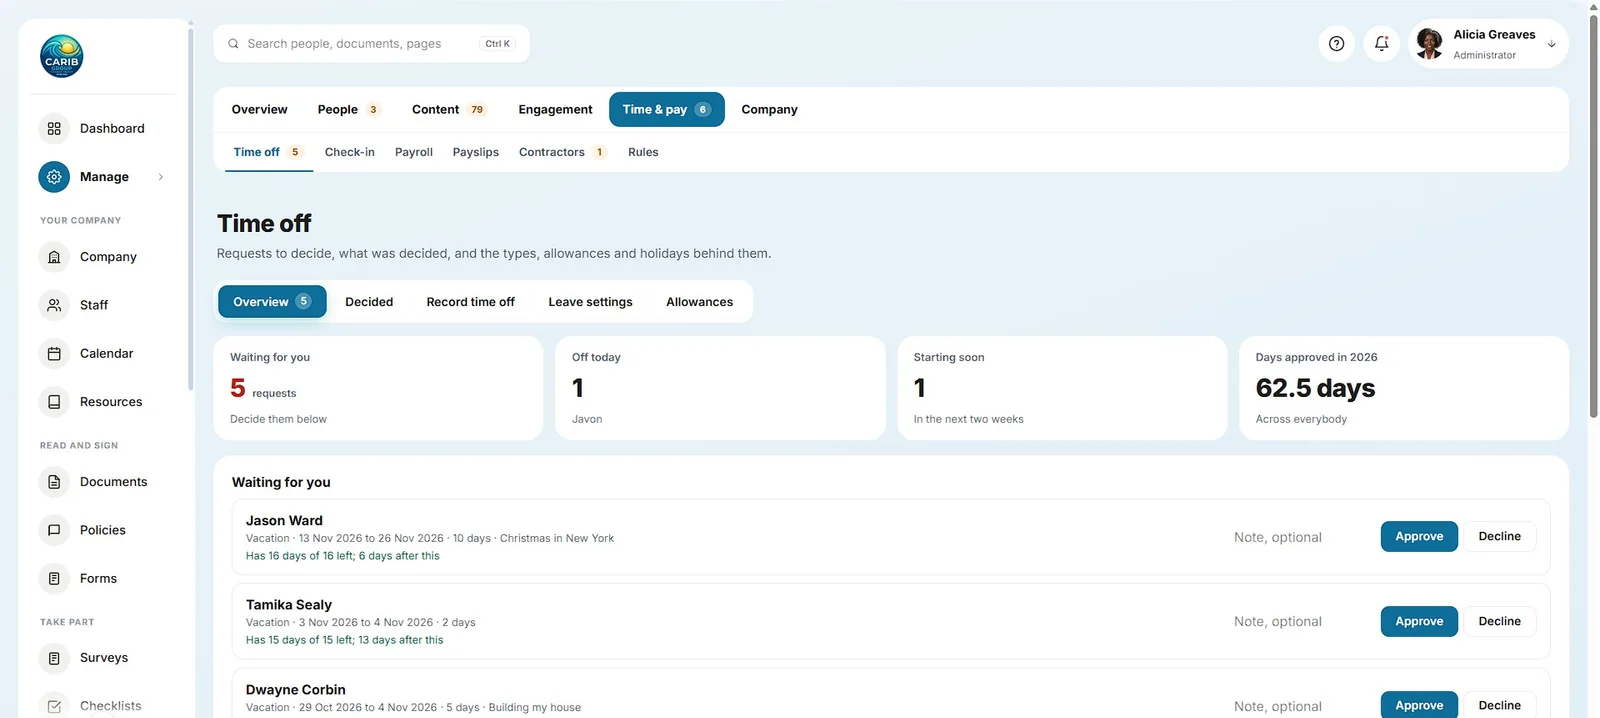Click the search magnifier icon
This screenshot has width=1600, height=718.
[x=233, y=44]
